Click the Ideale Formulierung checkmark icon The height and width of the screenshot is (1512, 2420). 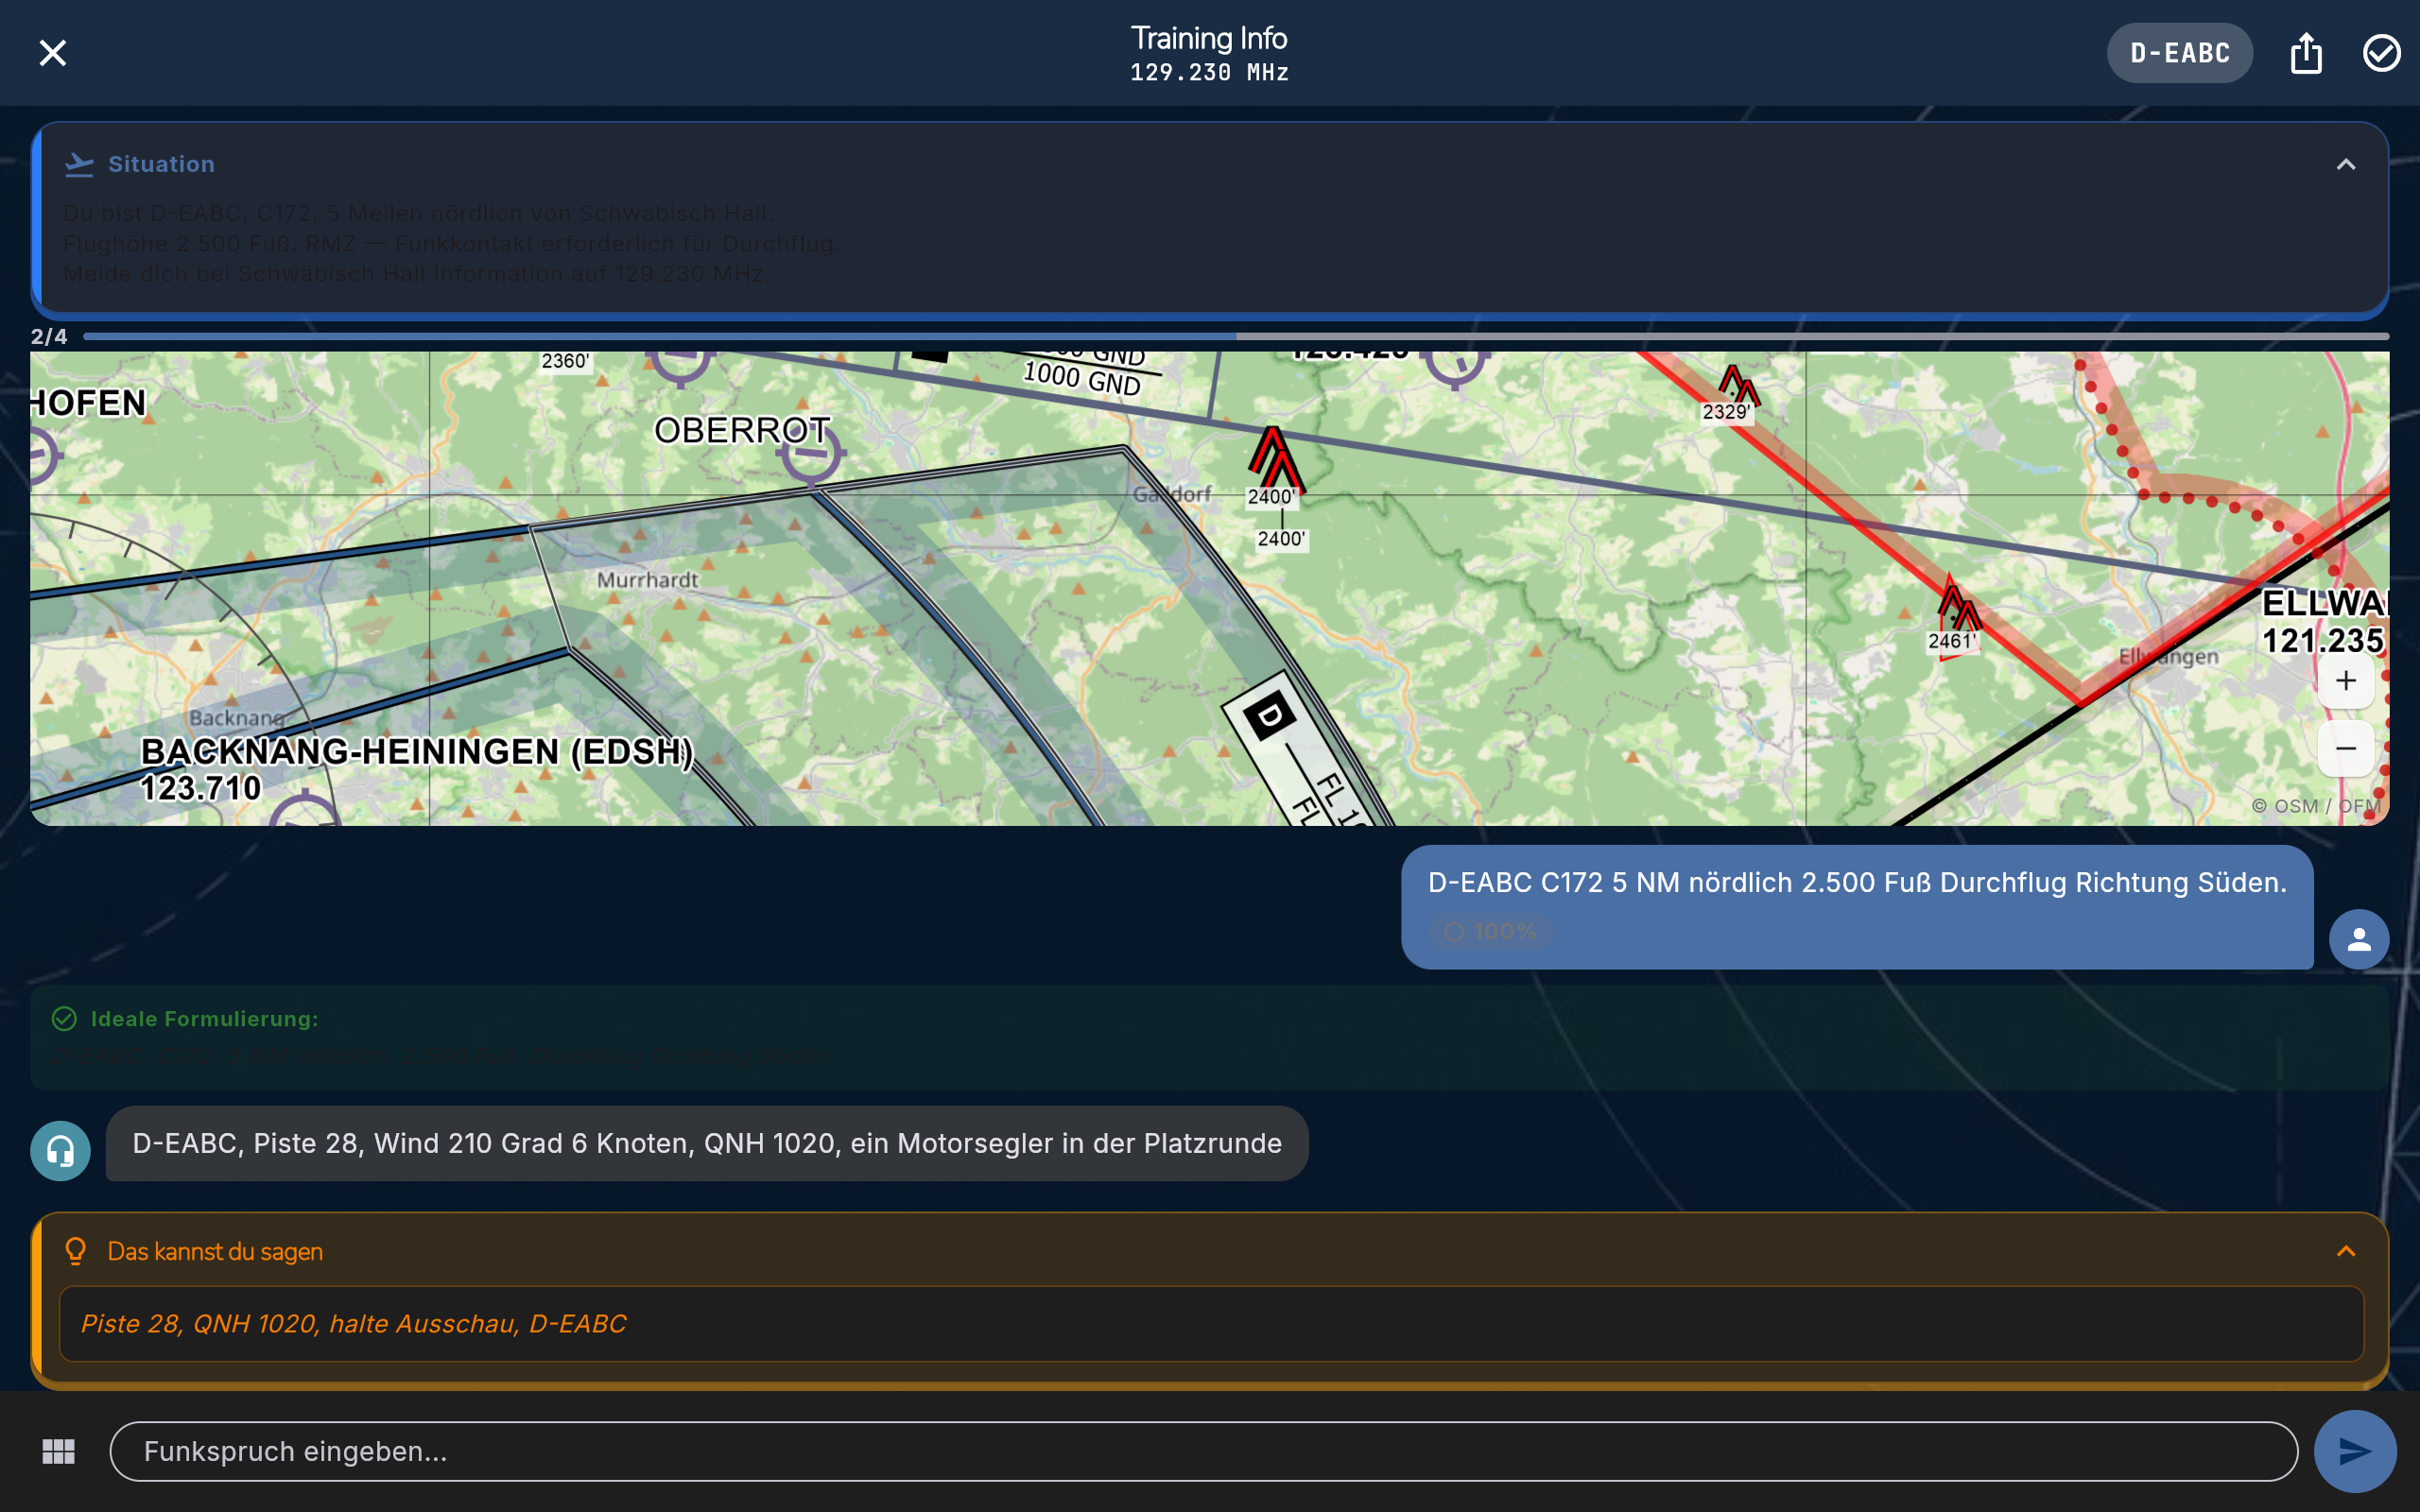pyautogui.click(x=64, y=1019)
